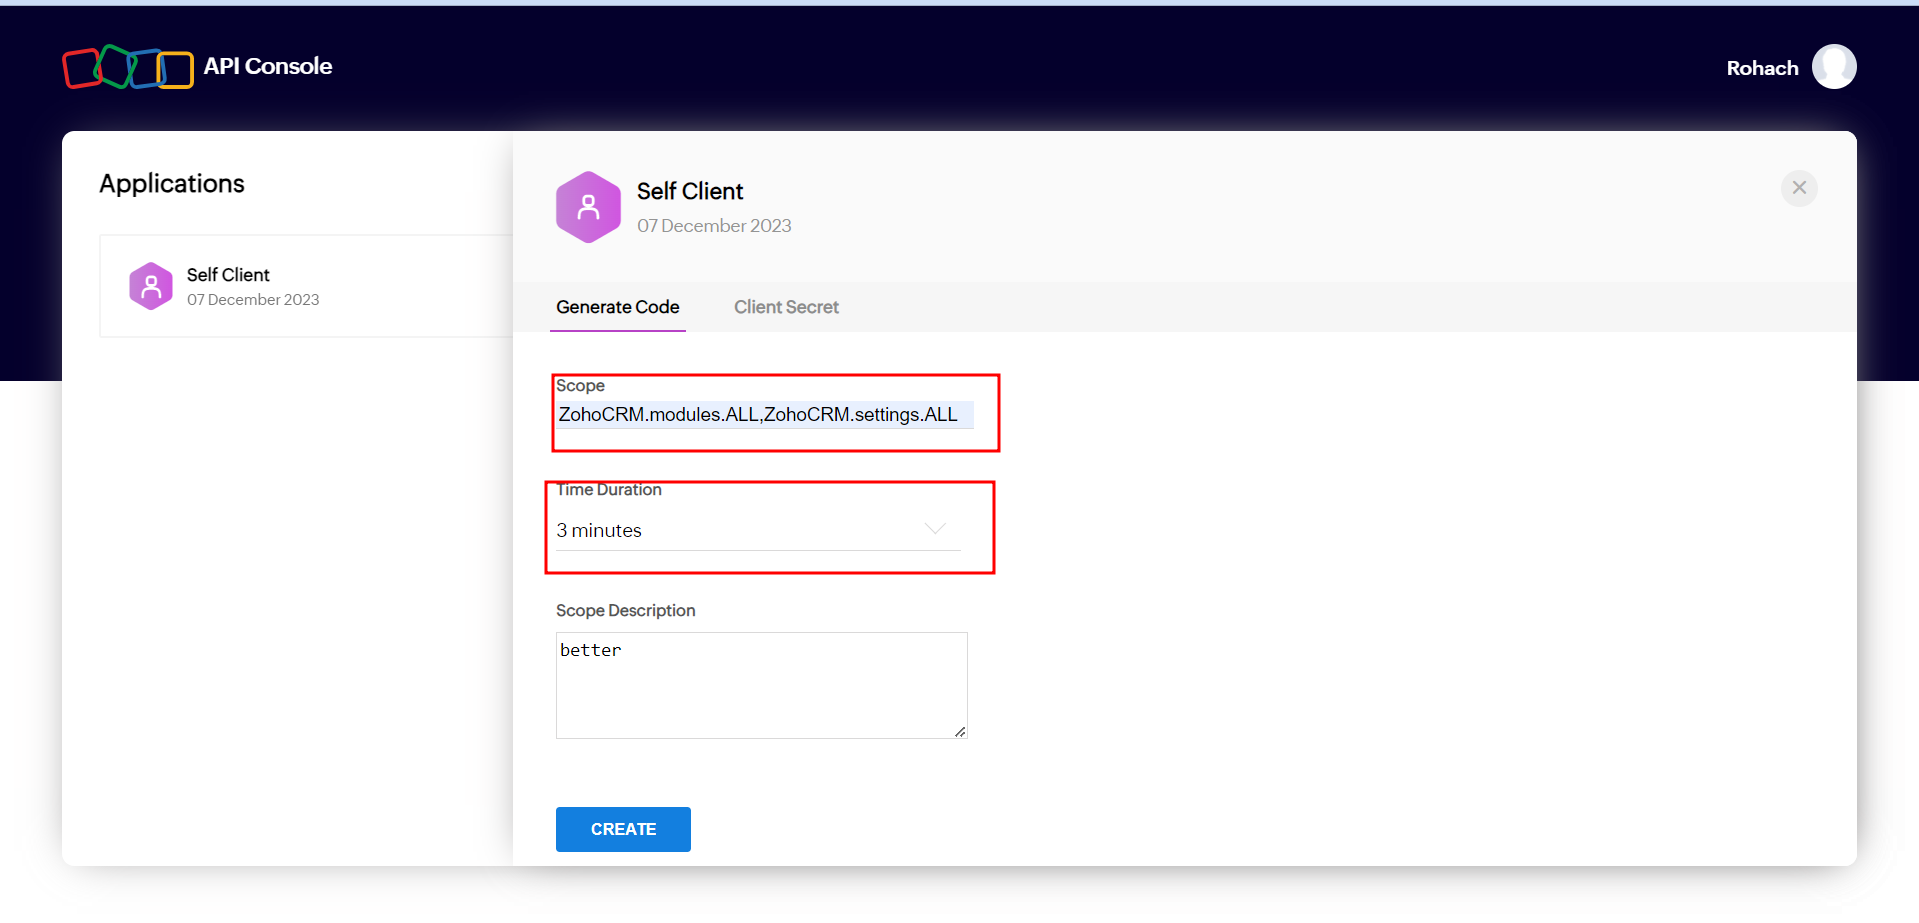Screen dimensions: 1919x923
Task: Click the CREATE button
Action: tap(623, 829)
